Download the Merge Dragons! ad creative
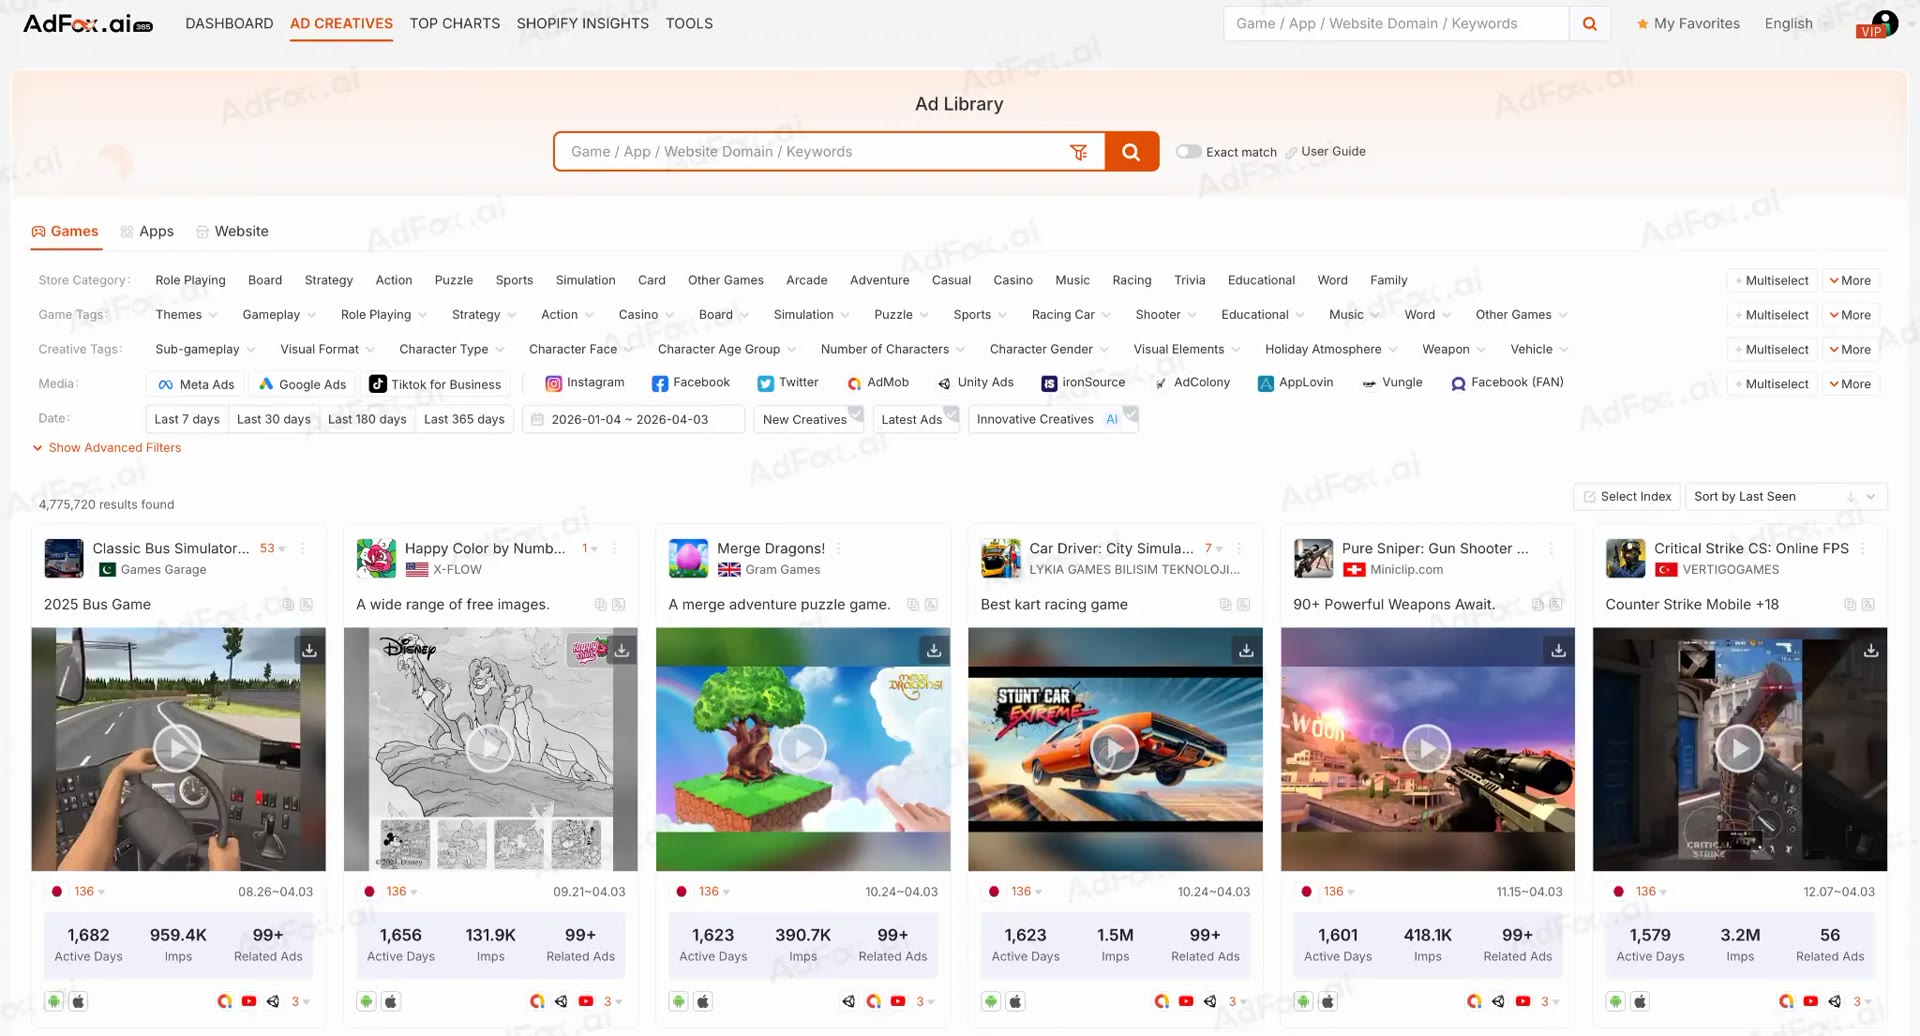The image size is (1920, 1036). (x=933, y=650)
